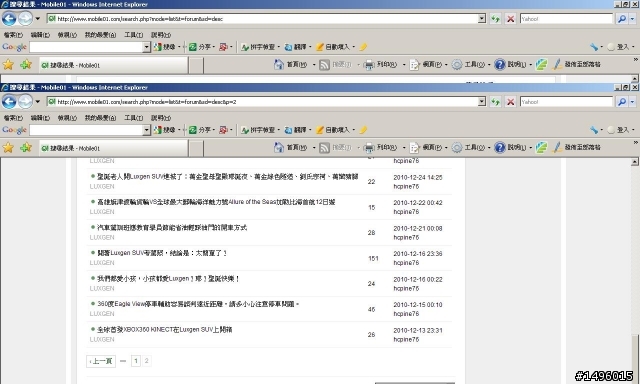Expand Home button dropdown arrow in front window
Image resolution: width=640 pixels, height=384 pixels.
point(314,147)
